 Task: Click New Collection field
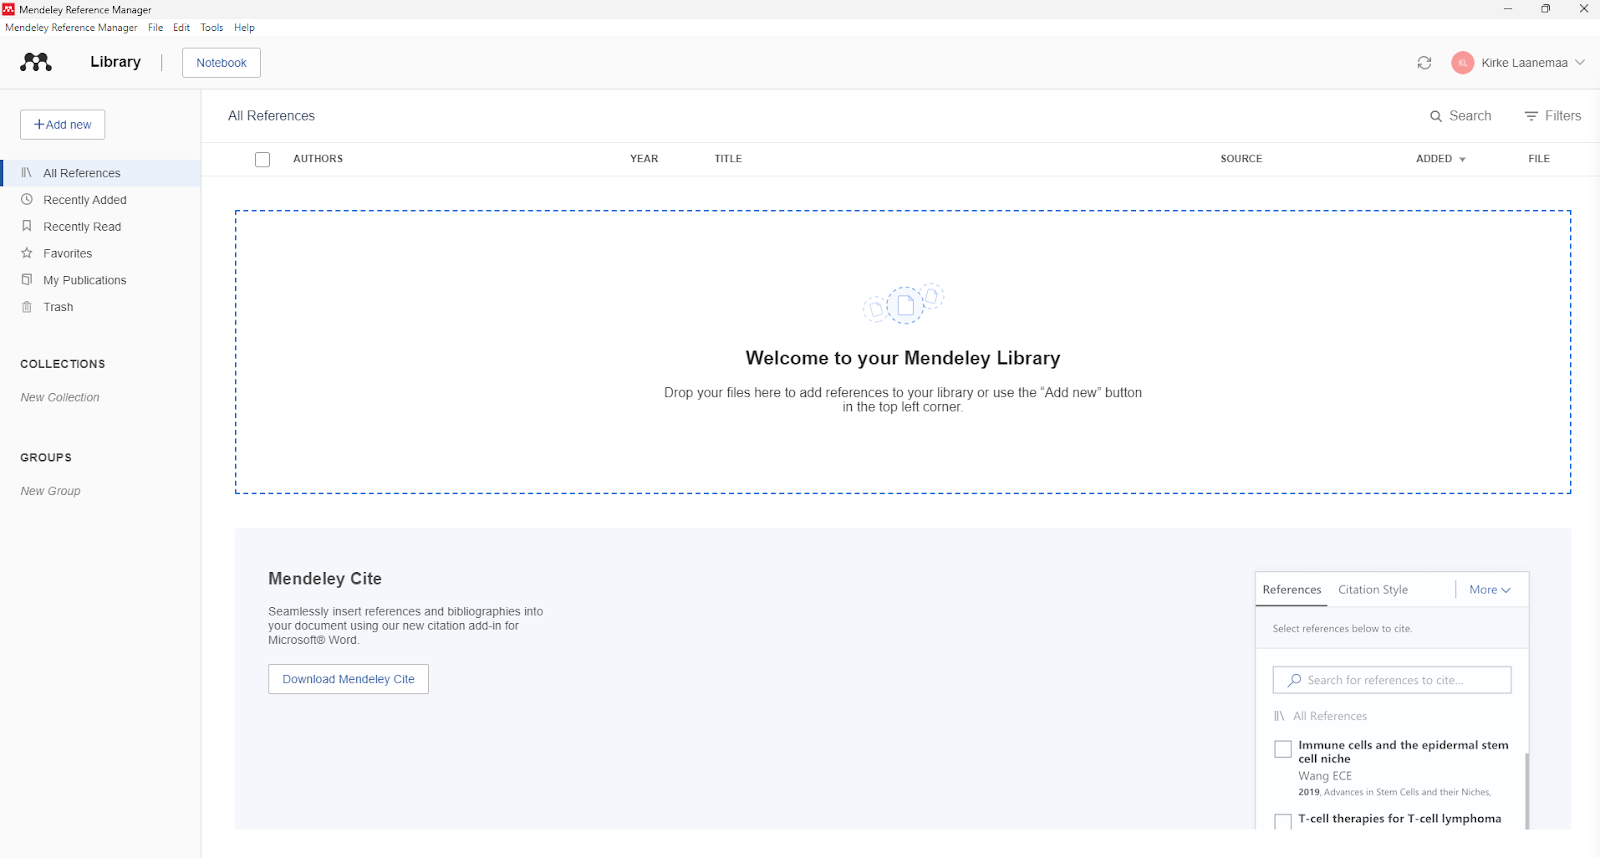click(60, 398)
